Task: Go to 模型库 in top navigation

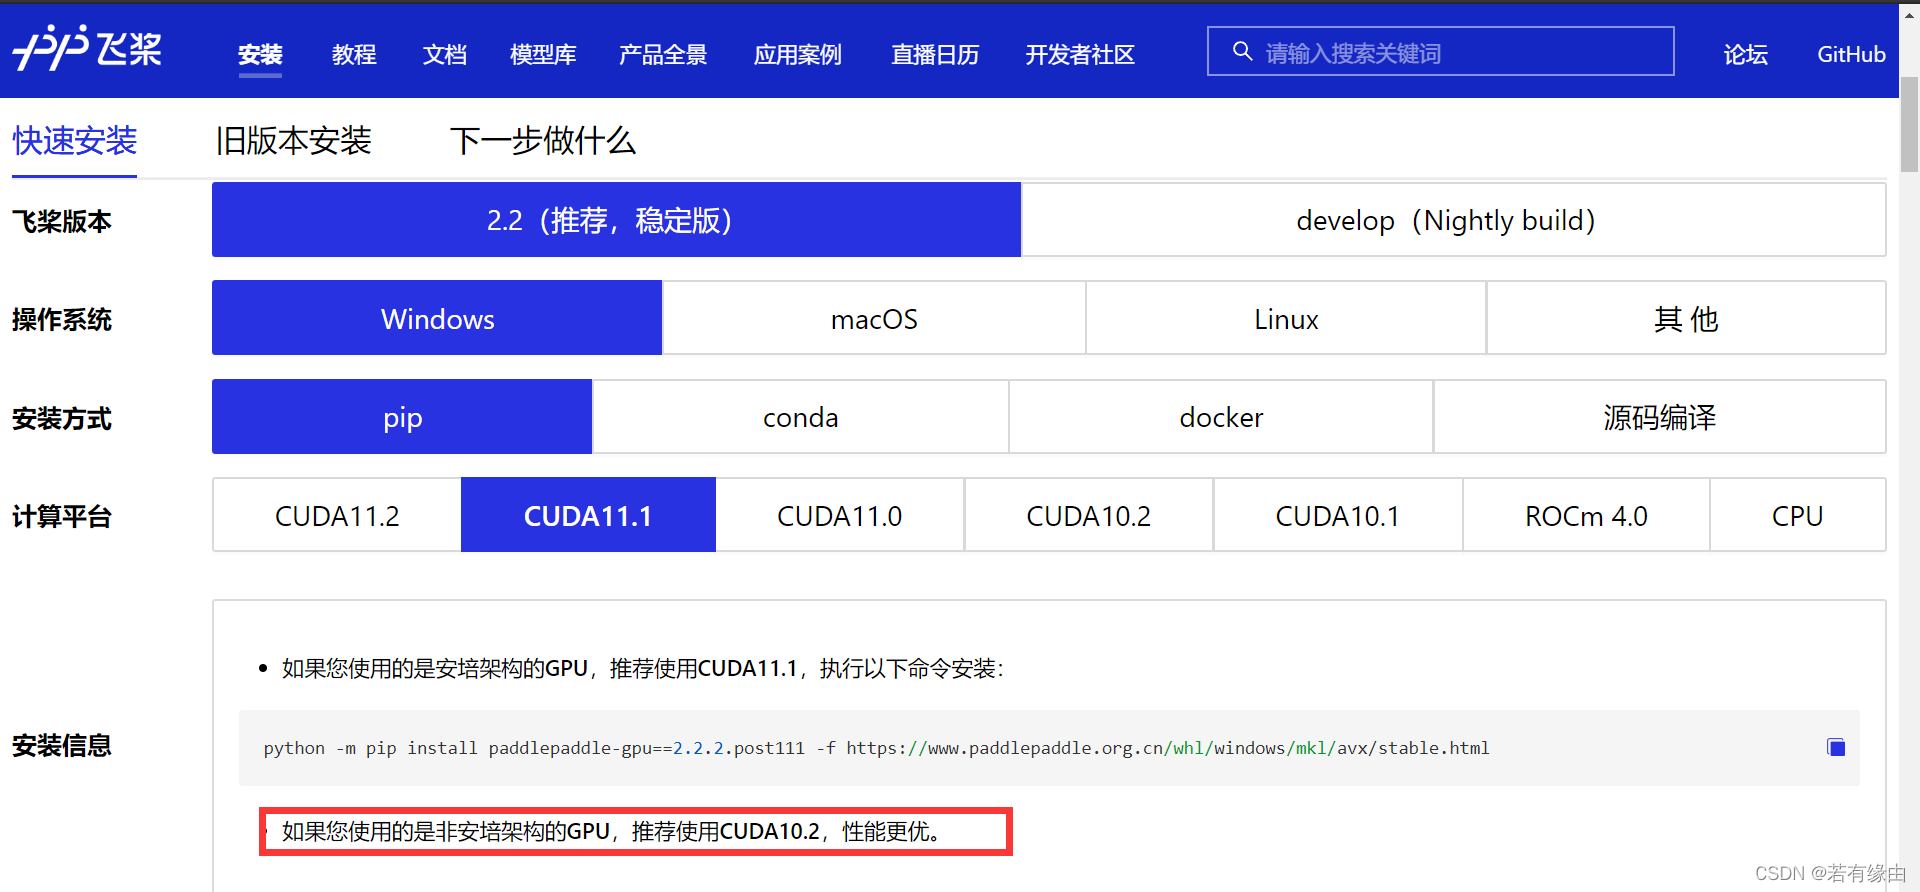Action: click(543, 54)
